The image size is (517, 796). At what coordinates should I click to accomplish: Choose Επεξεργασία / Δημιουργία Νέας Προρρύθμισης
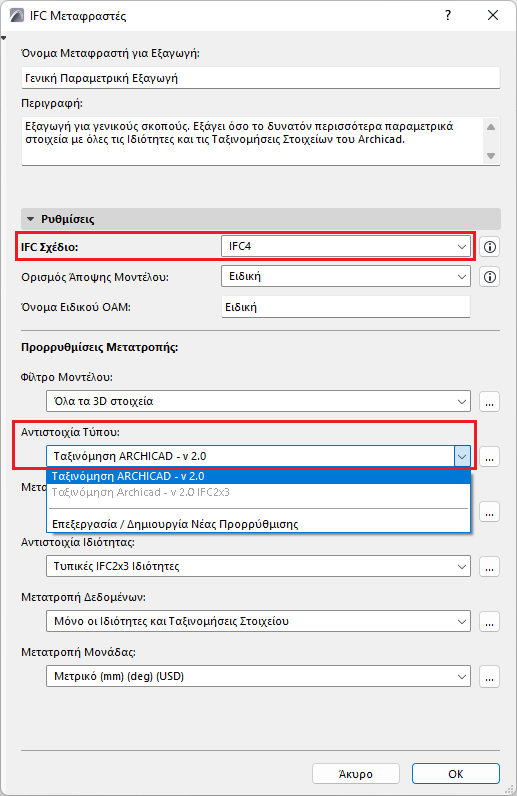(258, 524)
